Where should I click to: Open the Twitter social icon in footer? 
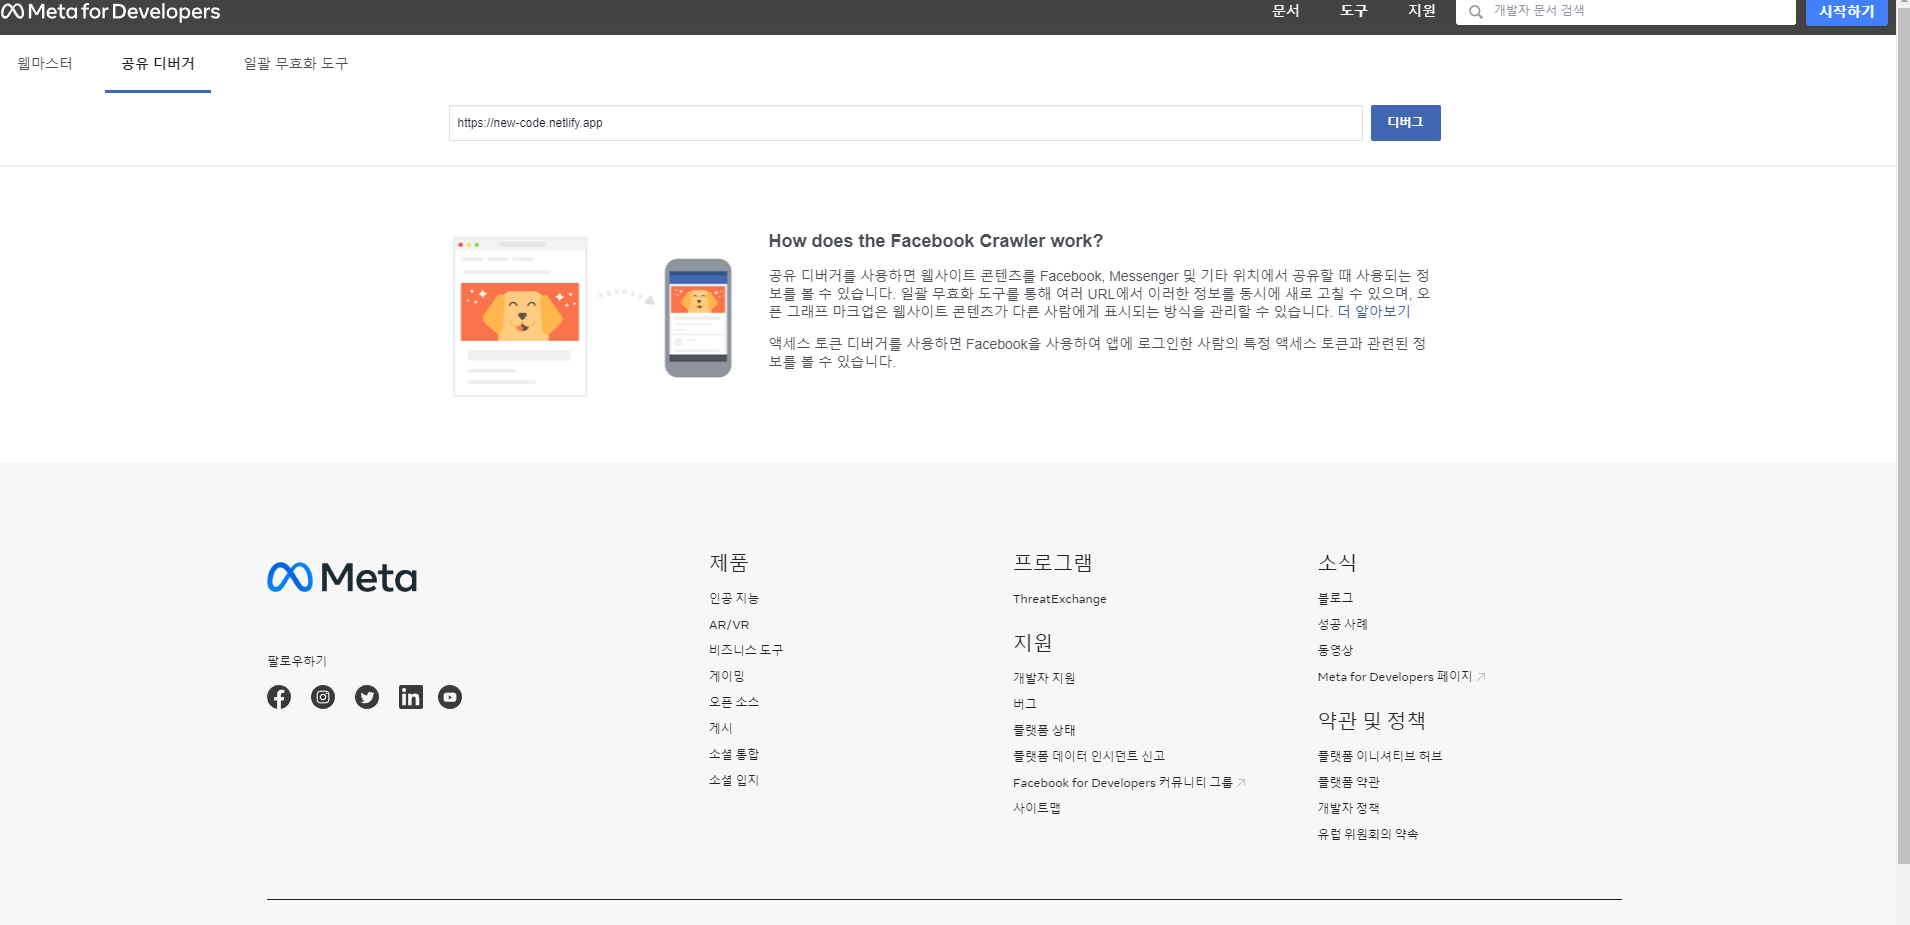[367, 697]
